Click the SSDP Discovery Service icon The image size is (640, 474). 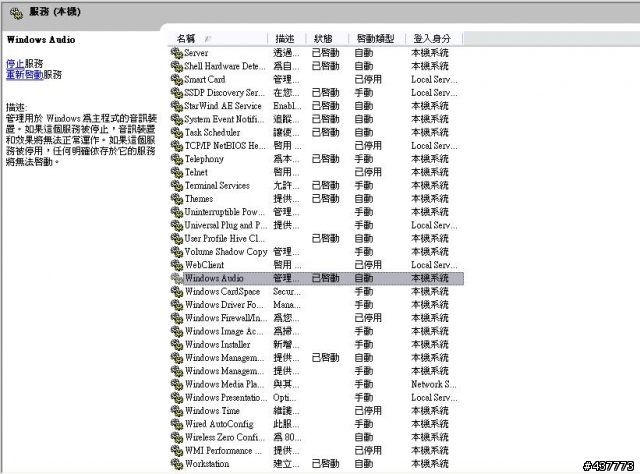pyautogui.click(x=176, y=92)
